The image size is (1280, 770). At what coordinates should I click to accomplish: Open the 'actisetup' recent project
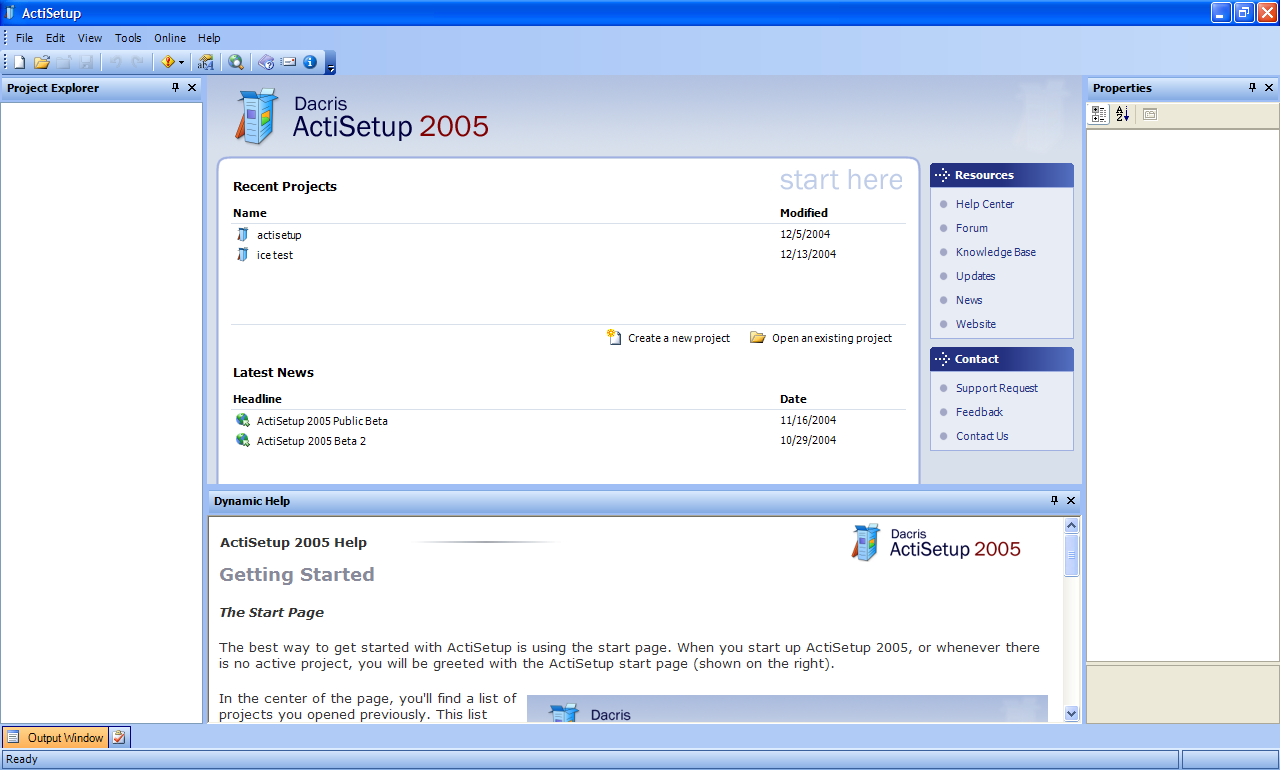pyautogui.click(x=279, y=235)
